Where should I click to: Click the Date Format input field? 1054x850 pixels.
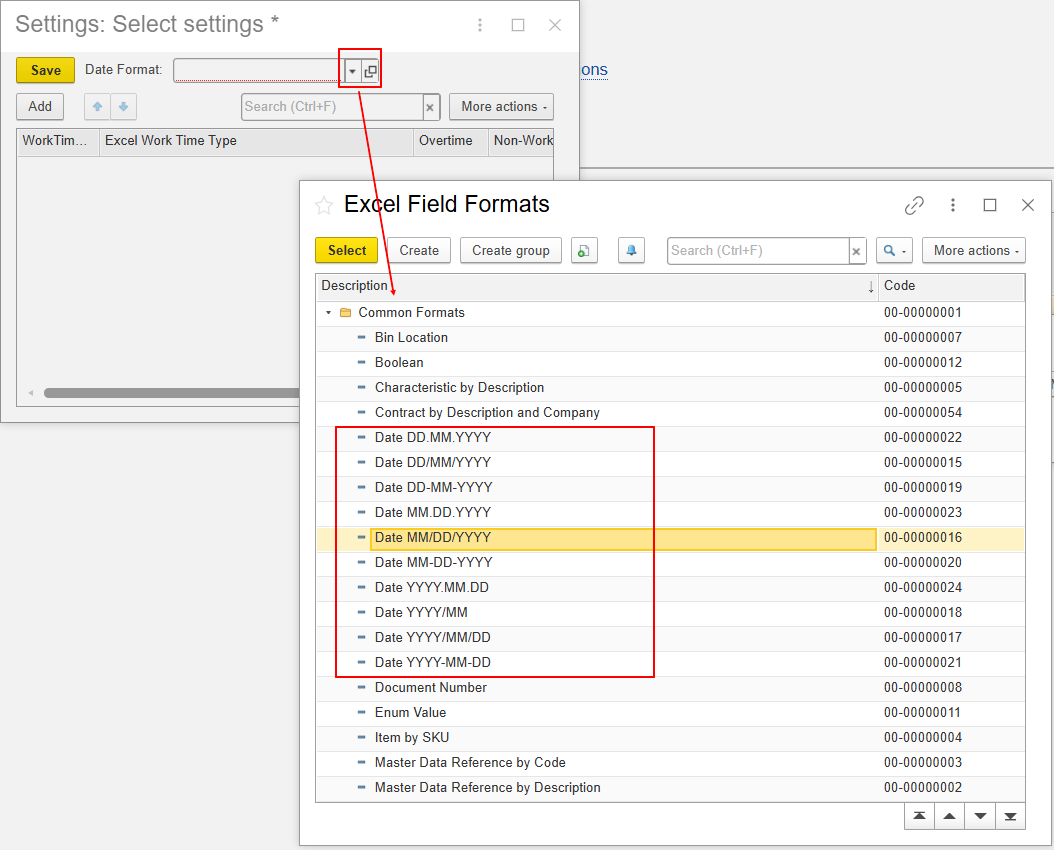pyautogui.click(x=259, y=71)
